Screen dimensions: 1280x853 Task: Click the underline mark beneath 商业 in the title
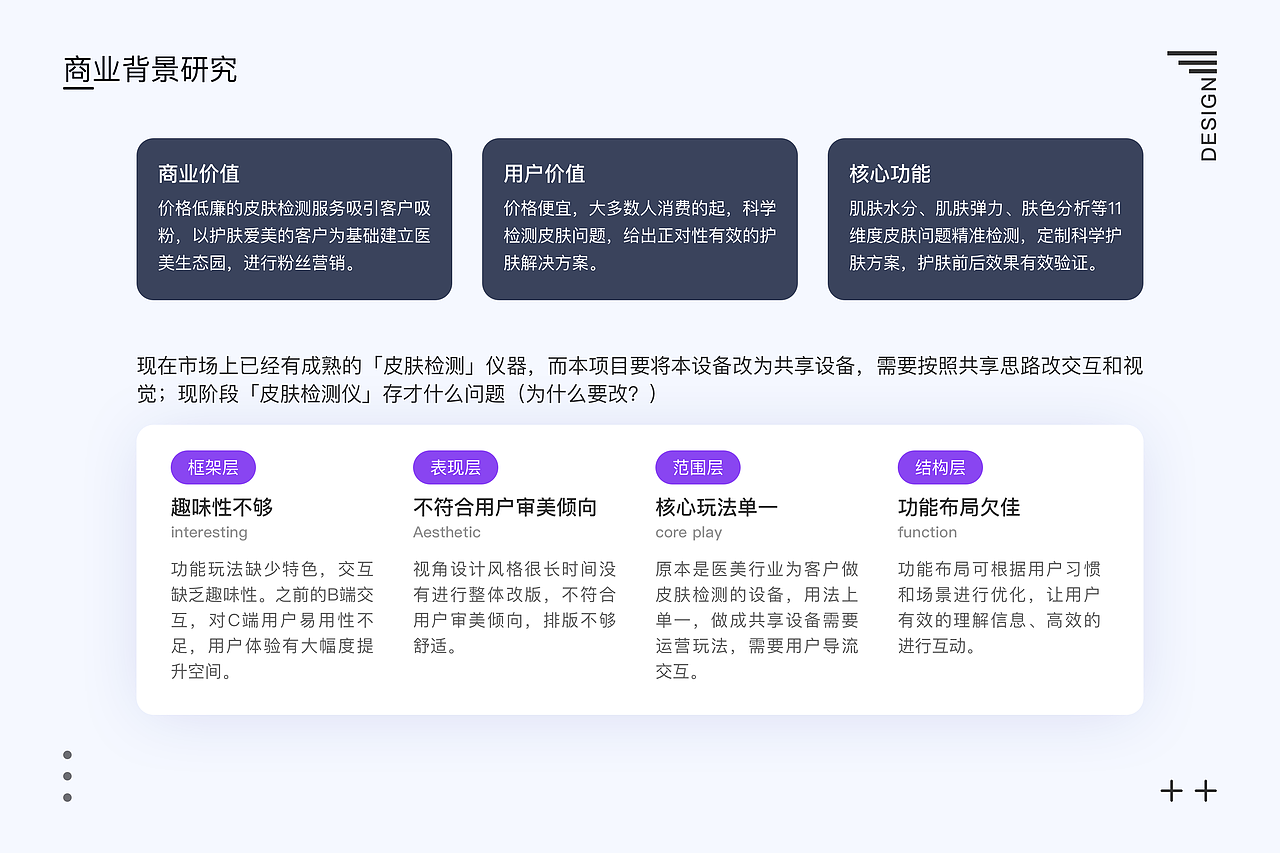click(78, 87)
